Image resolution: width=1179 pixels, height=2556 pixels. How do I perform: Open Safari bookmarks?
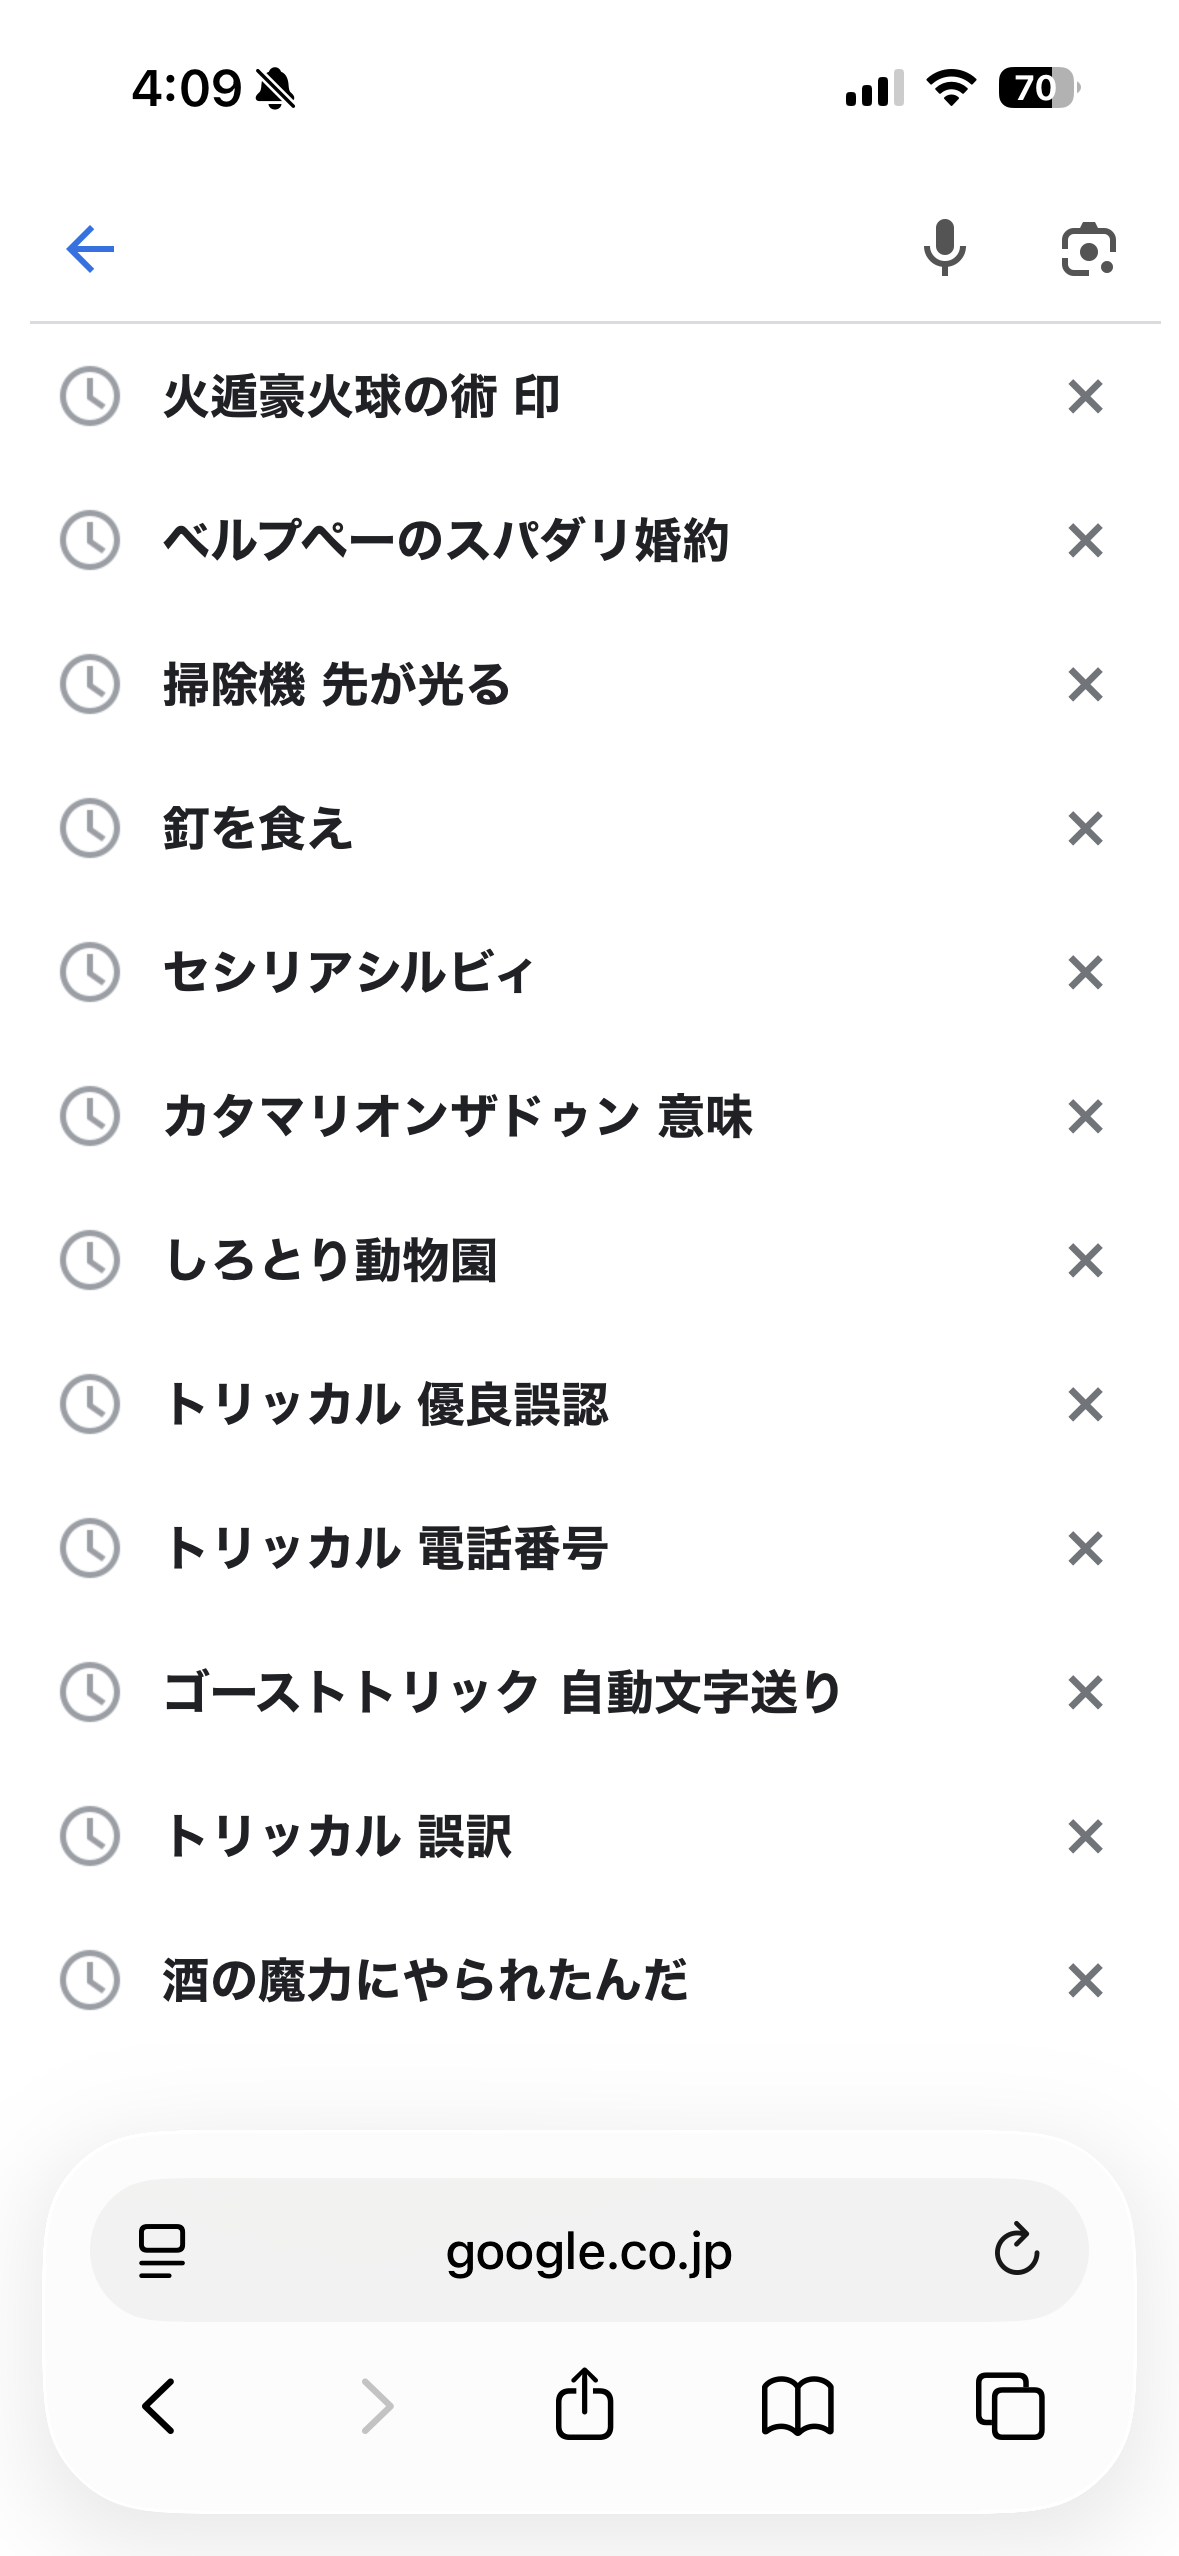pos(797,2405)
